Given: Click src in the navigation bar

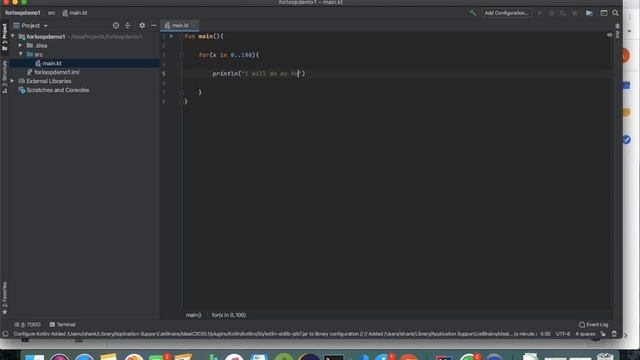Looking at the screenshot, I should coord(51,13).
